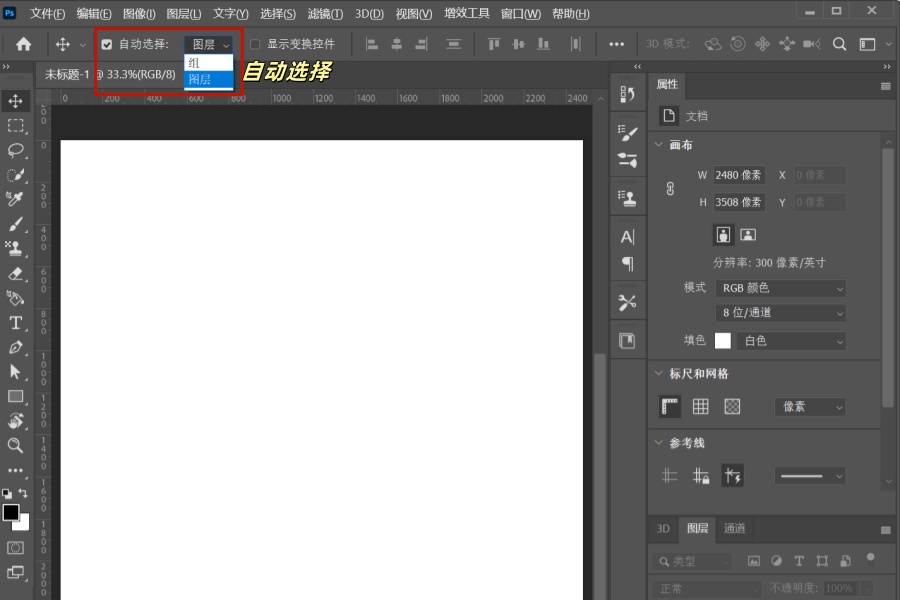Select the Horizontal Type tool
This screenshot has width=900, height=600.
pos(15,323)
